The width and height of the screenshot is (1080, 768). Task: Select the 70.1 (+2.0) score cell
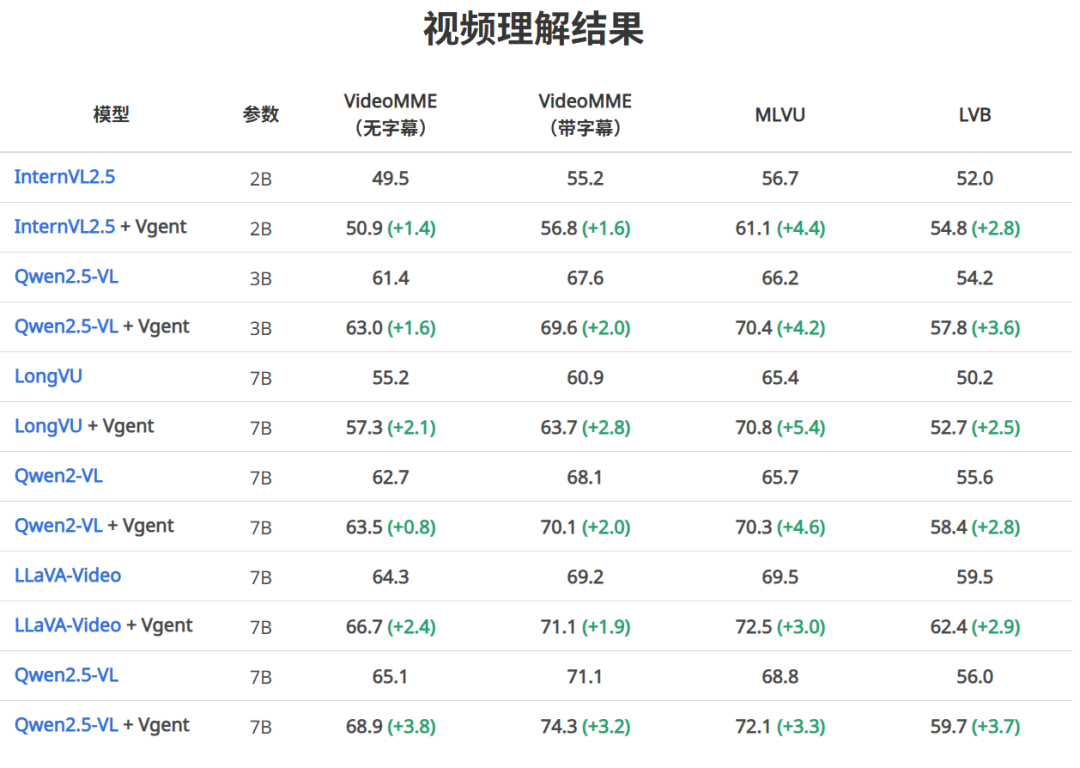click(585, 527)
